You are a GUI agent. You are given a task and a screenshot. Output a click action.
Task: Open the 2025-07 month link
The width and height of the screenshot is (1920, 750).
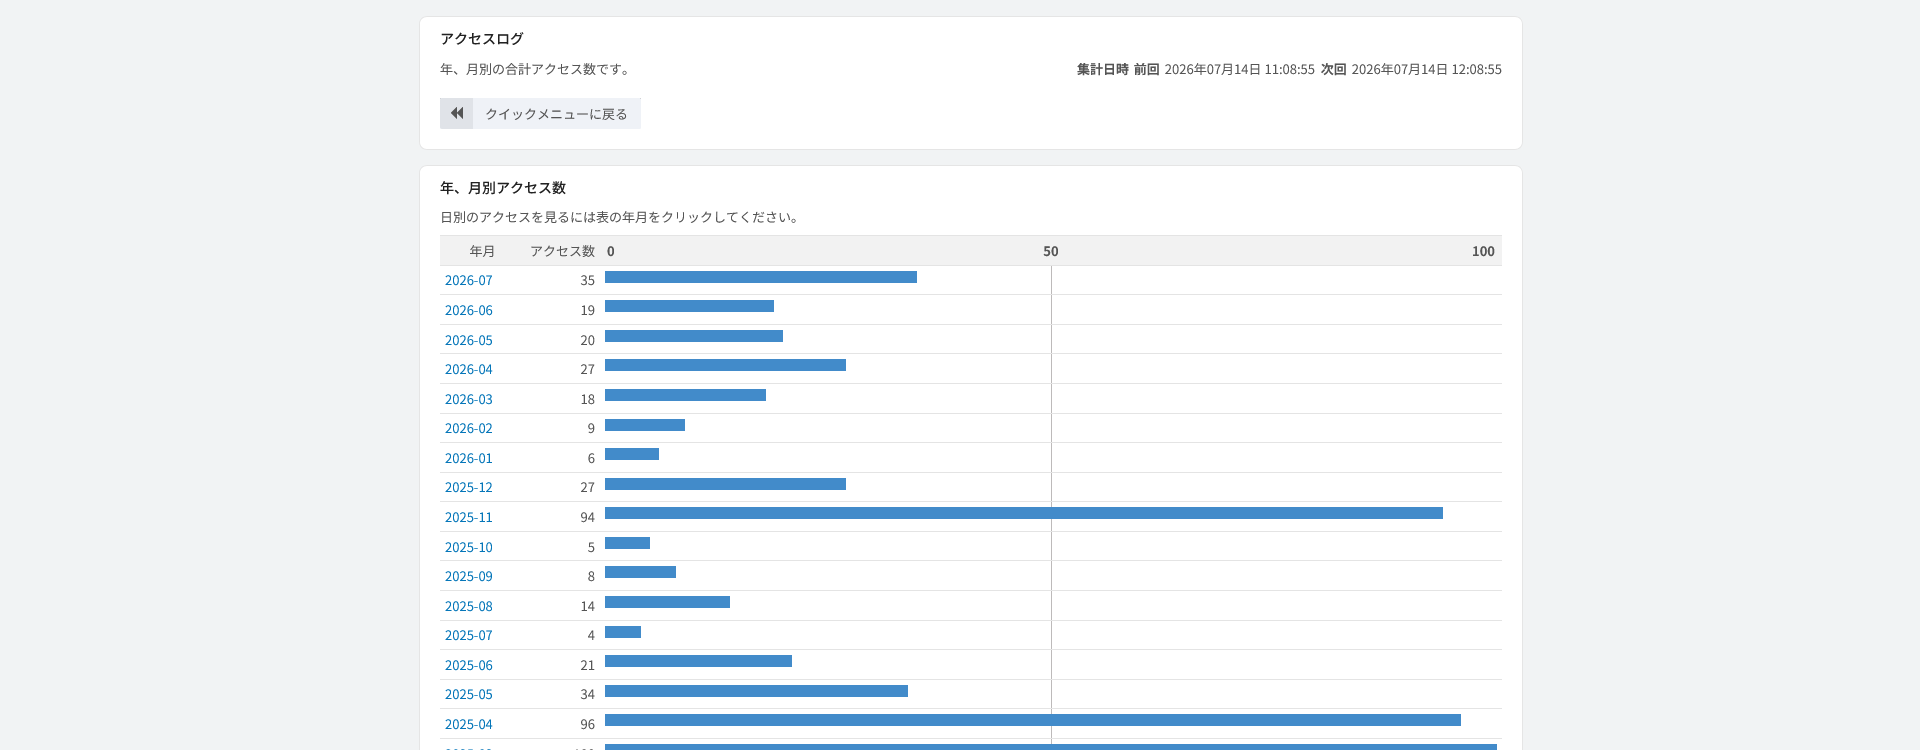coord(469,636)
